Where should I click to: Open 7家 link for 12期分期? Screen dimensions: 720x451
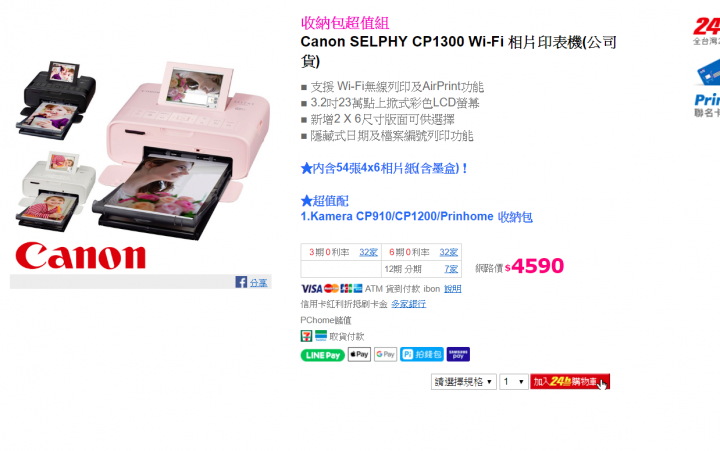coord(451,269)
